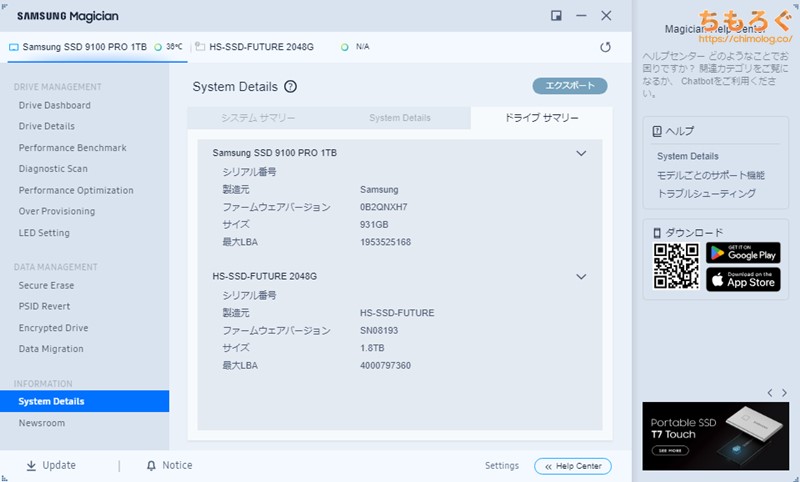Open Settings at the bottom bar
Viewport: 800px width, 482px height.
coord(502,466)
